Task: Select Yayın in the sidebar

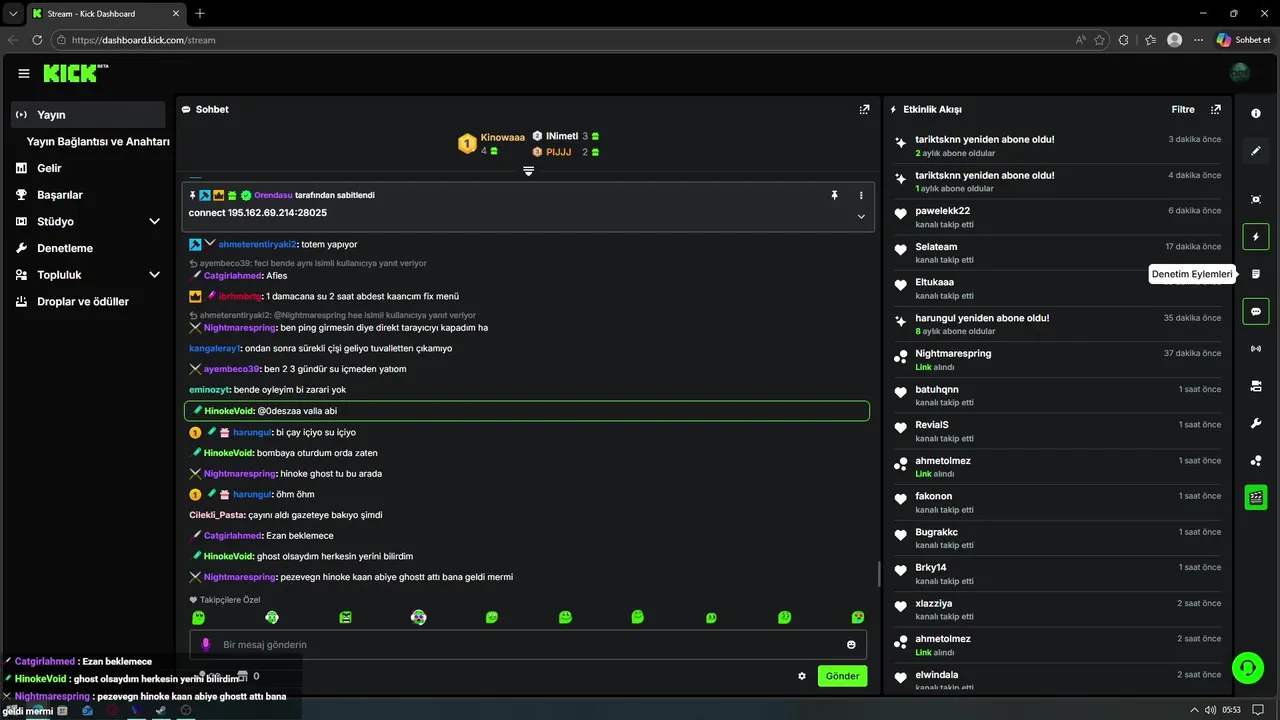Action: [x=88, y=115]
